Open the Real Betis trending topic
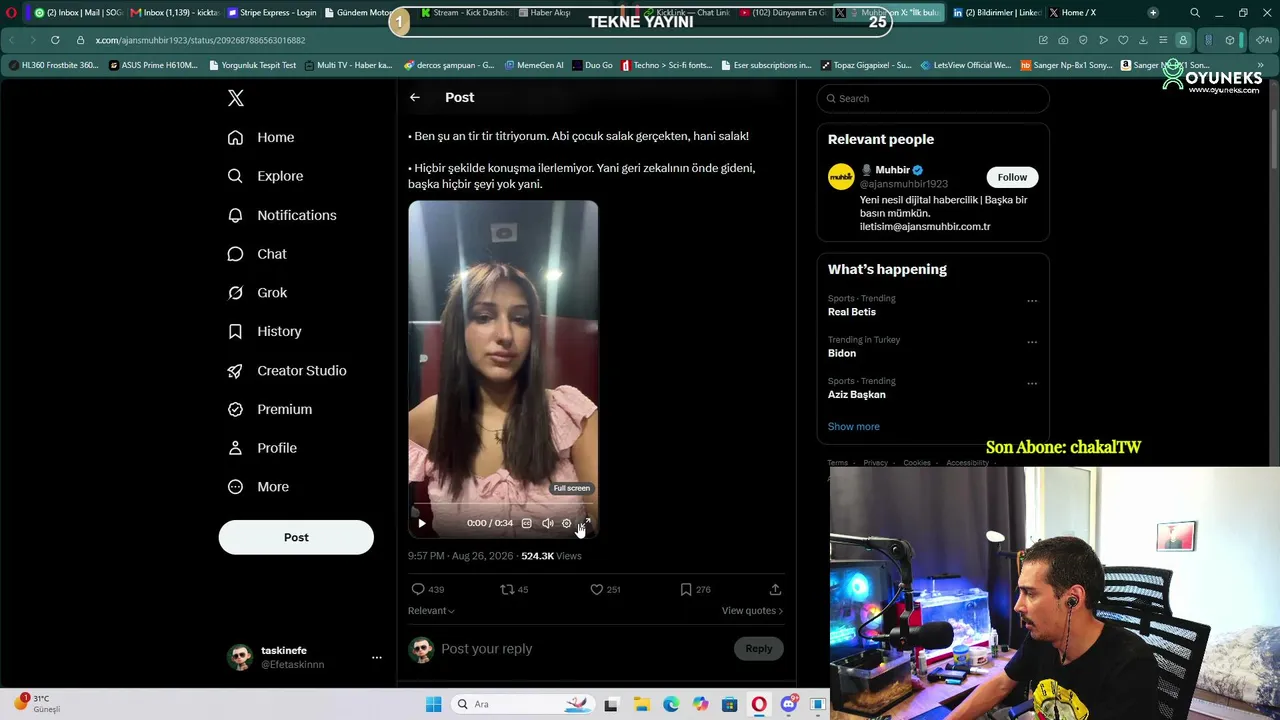This screenshot has height=720, width=1280. tap(852, 312)
